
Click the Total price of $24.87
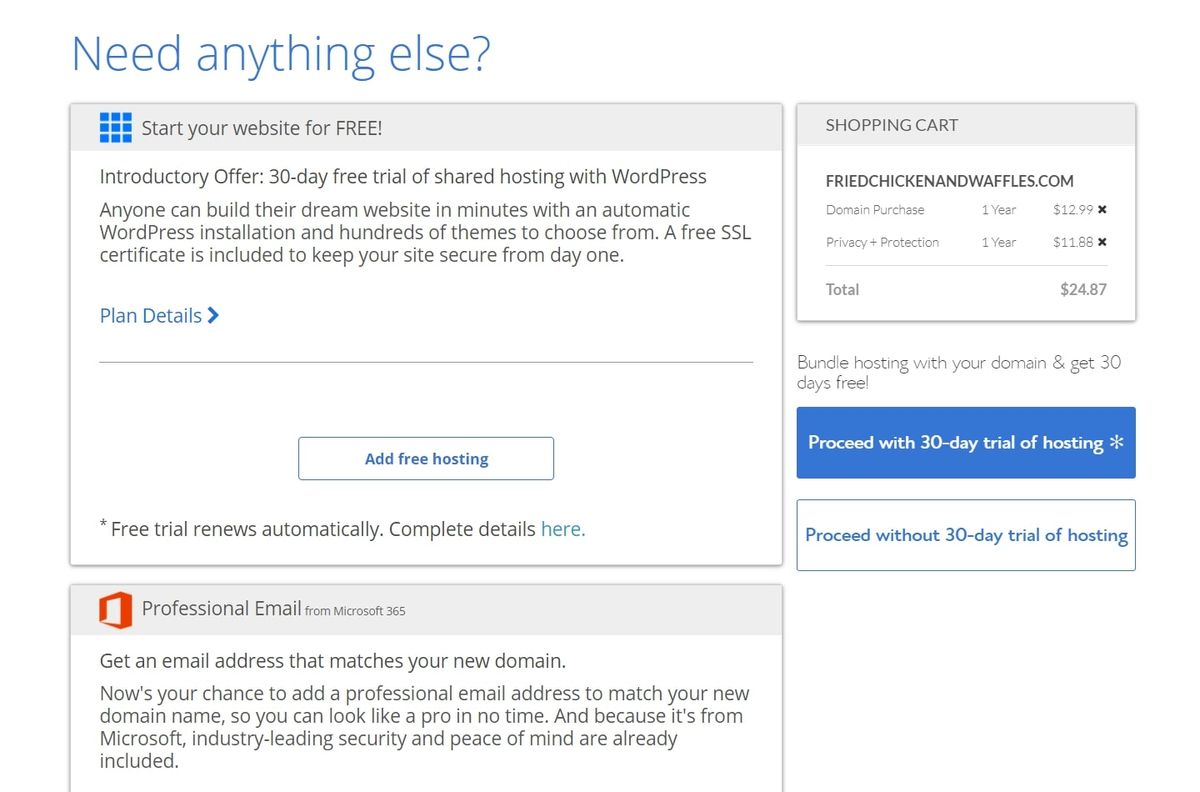point(1083,289)
